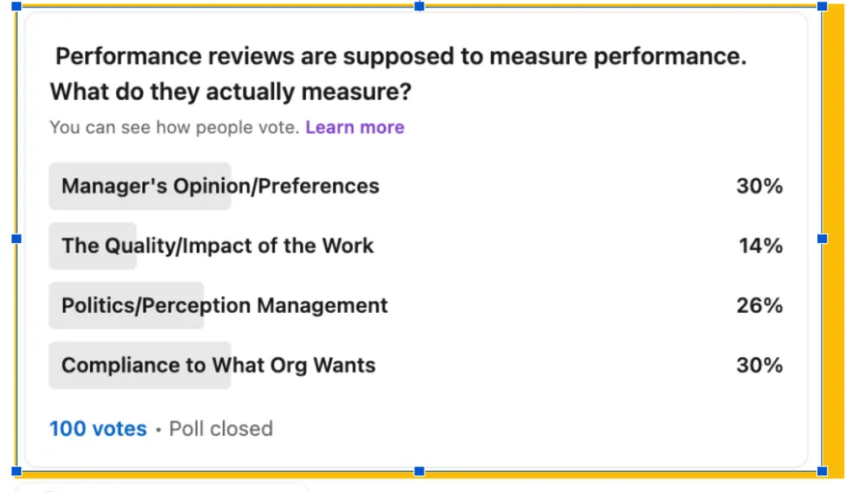The width and height of the screenshot is (860, 492).
Task: Grab the bottom-left corner resize handle
Action: pos(16,471)
